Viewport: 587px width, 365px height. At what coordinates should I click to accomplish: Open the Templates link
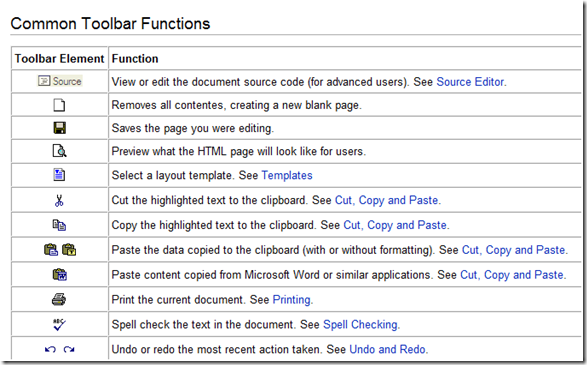pyautogui.click(x=287, y=175)
